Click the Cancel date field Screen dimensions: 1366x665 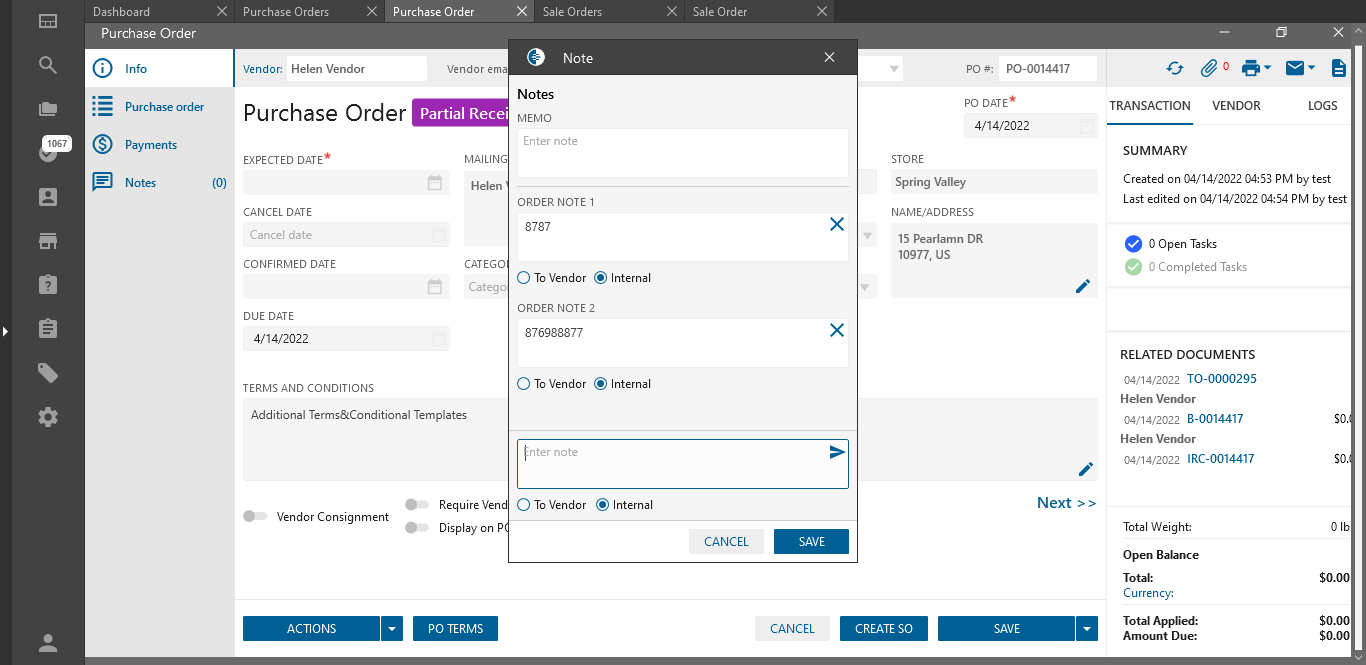(x=346, y=235)
